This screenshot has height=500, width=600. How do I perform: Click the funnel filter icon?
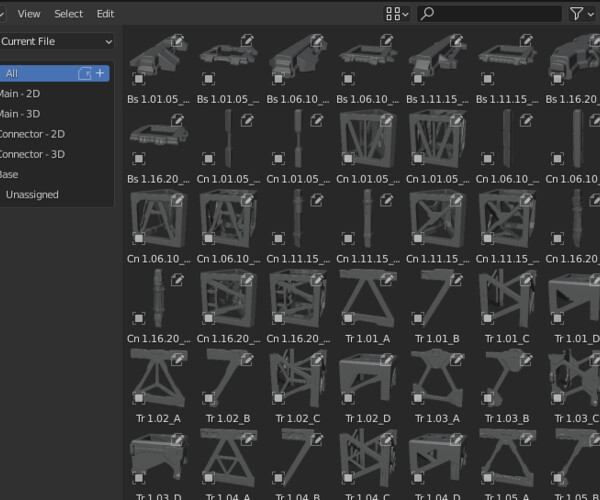(x=576, y=14)
